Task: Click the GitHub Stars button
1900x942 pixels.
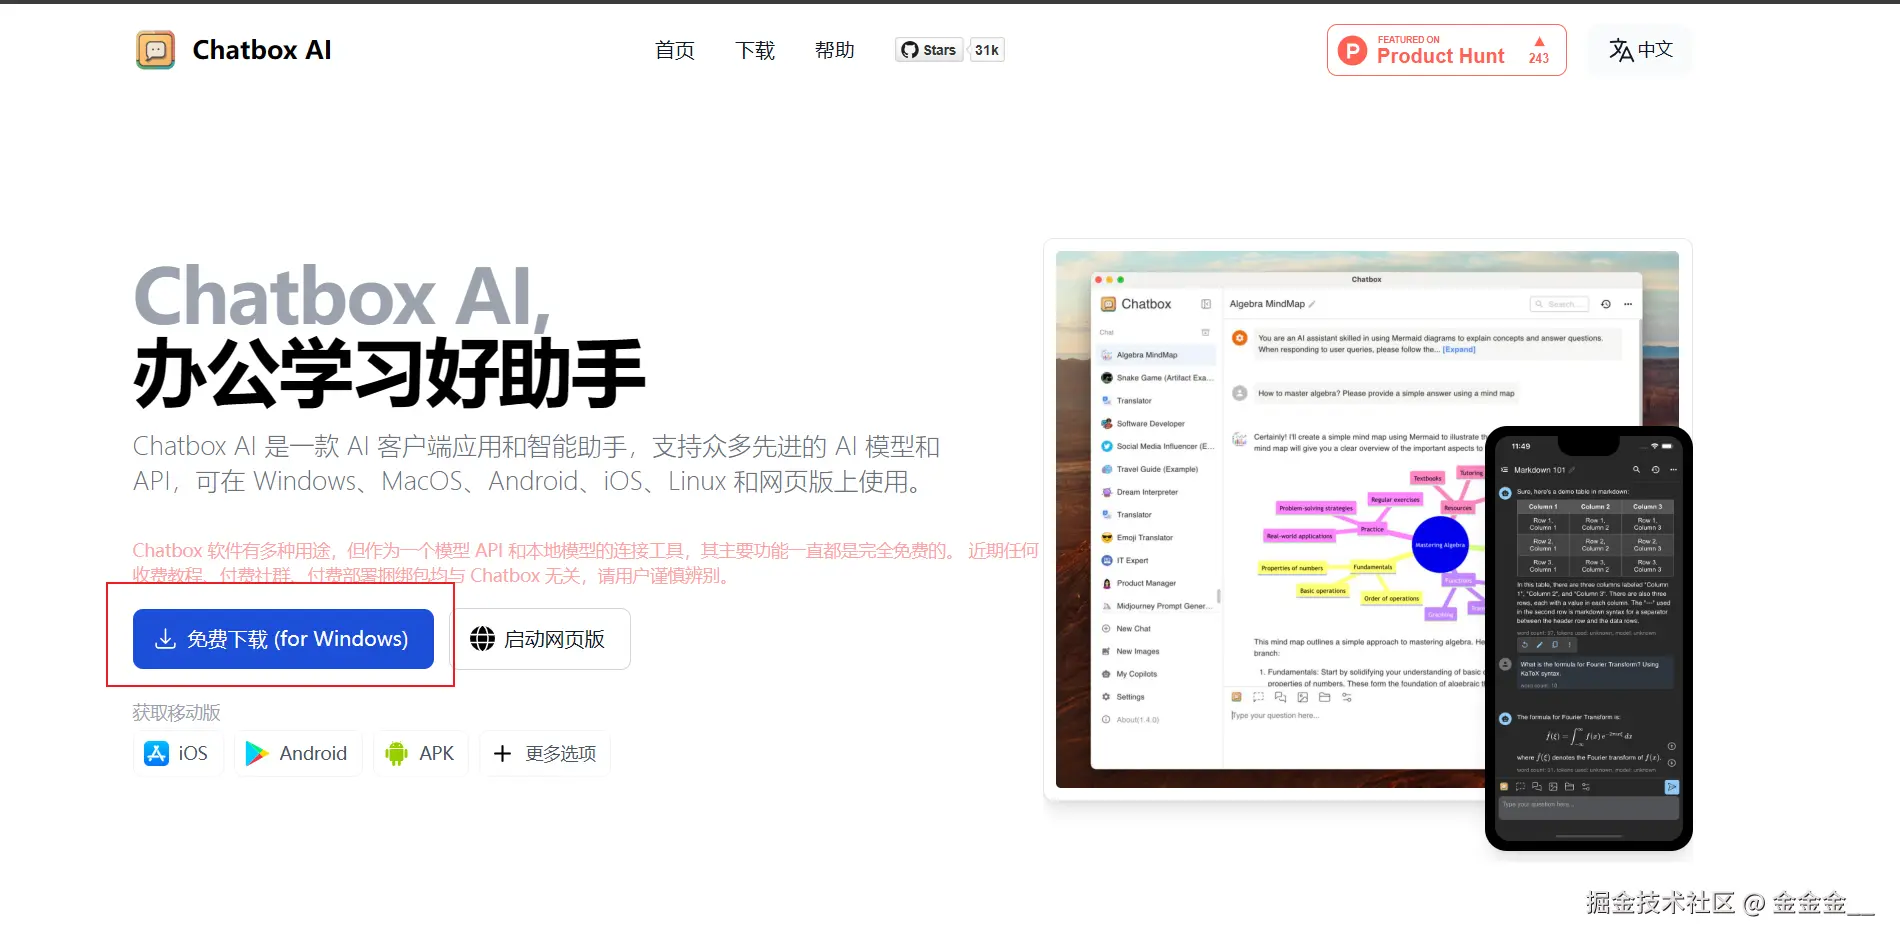Action: pyautogui.click(x=929, y=50)
